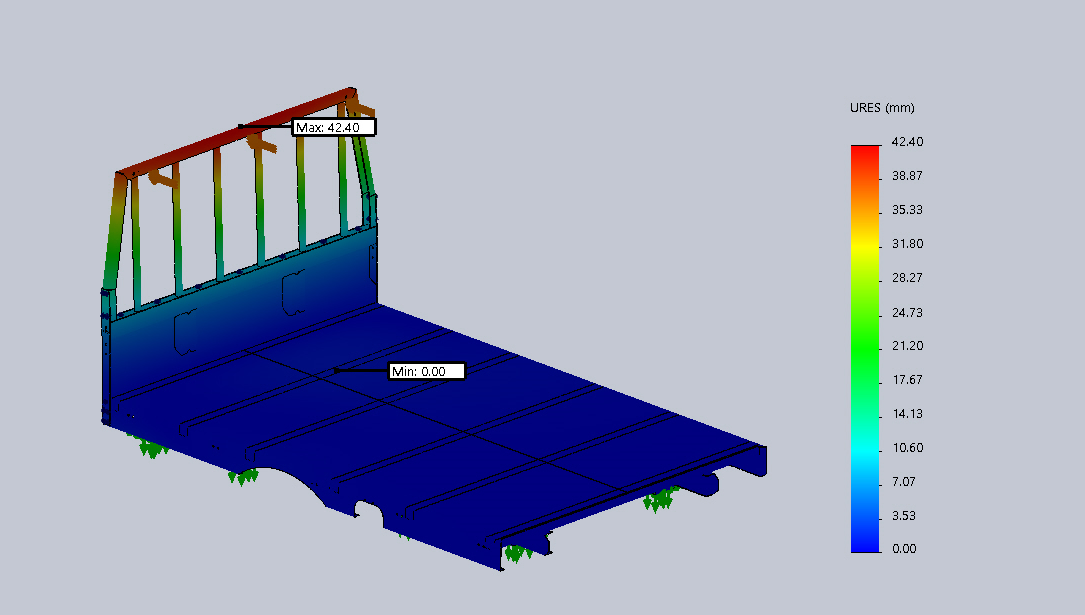Screen dimensions: 1085x615
Task: Click the 28.27 legend value
Action: click(x=907, y=277)
